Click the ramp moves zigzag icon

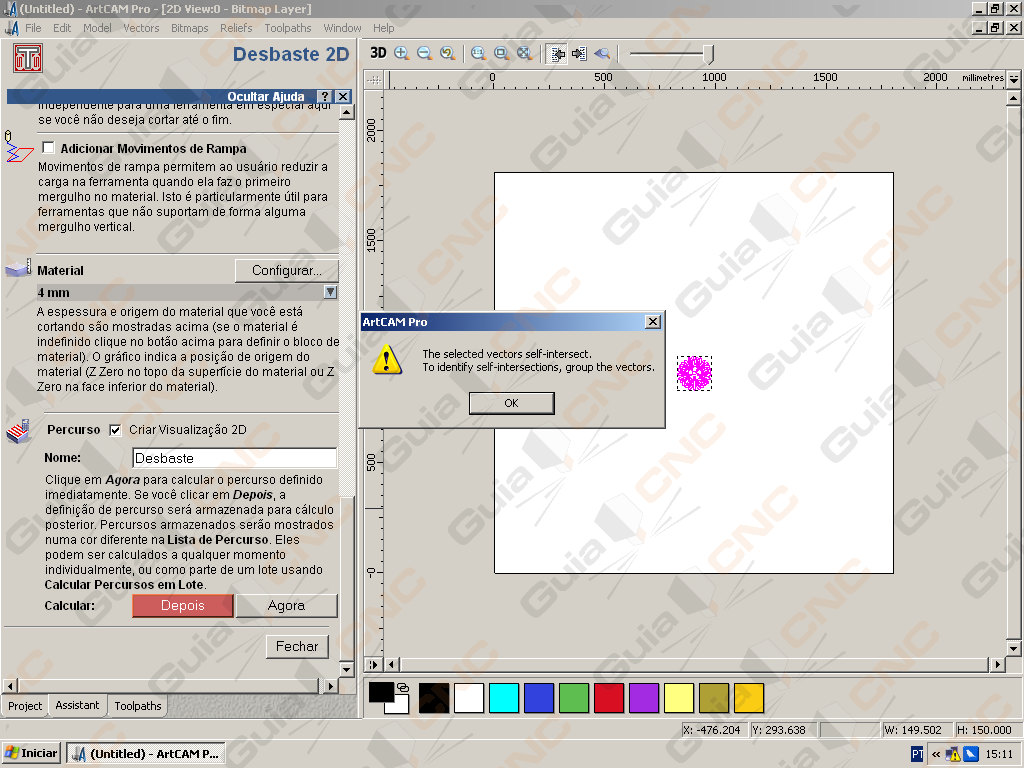point(18,147)
